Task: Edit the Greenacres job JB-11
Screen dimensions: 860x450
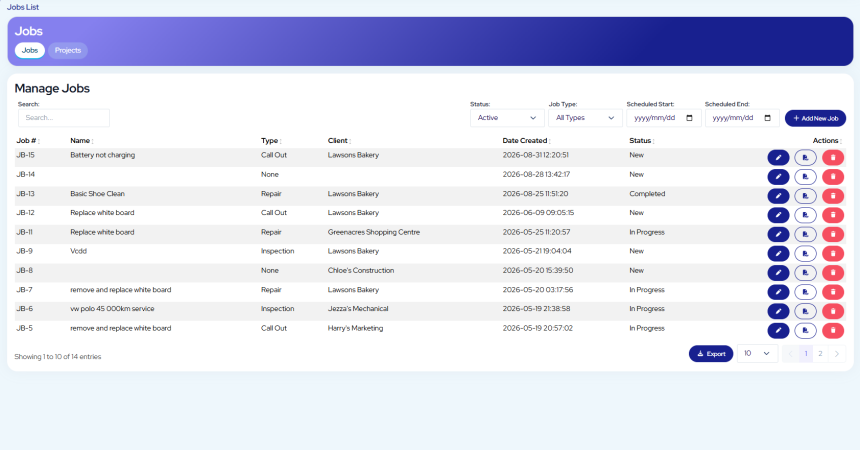Action: [778, 234]
